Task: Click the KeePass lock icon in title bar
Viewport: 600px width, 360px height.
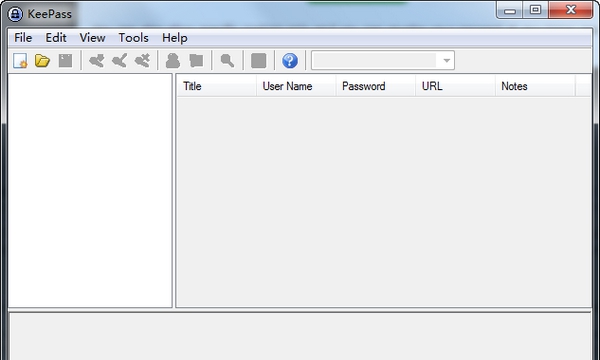Action: 15,14
